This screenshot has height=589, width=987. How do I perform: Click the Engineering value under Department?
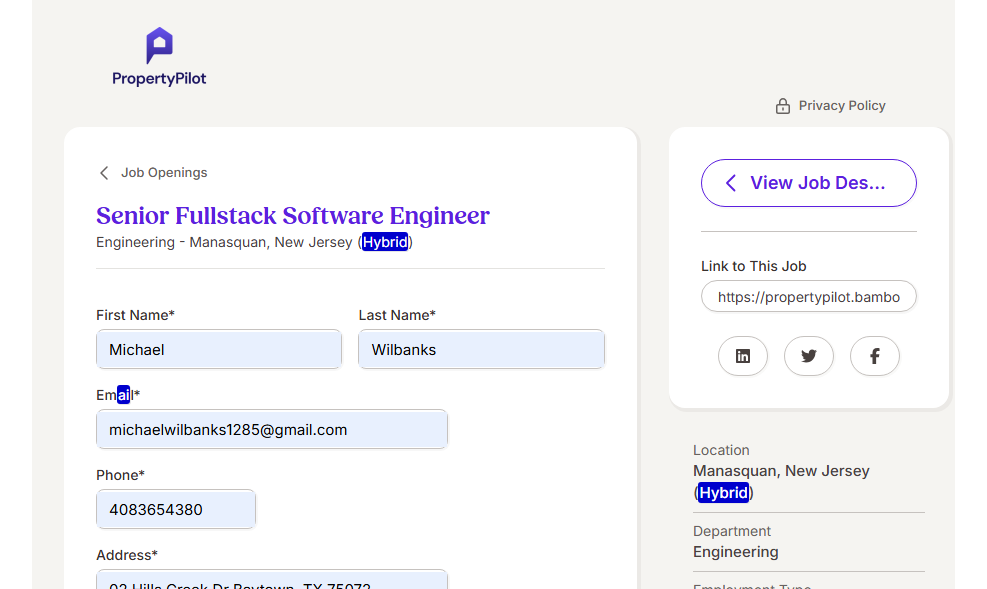[735, 552]
